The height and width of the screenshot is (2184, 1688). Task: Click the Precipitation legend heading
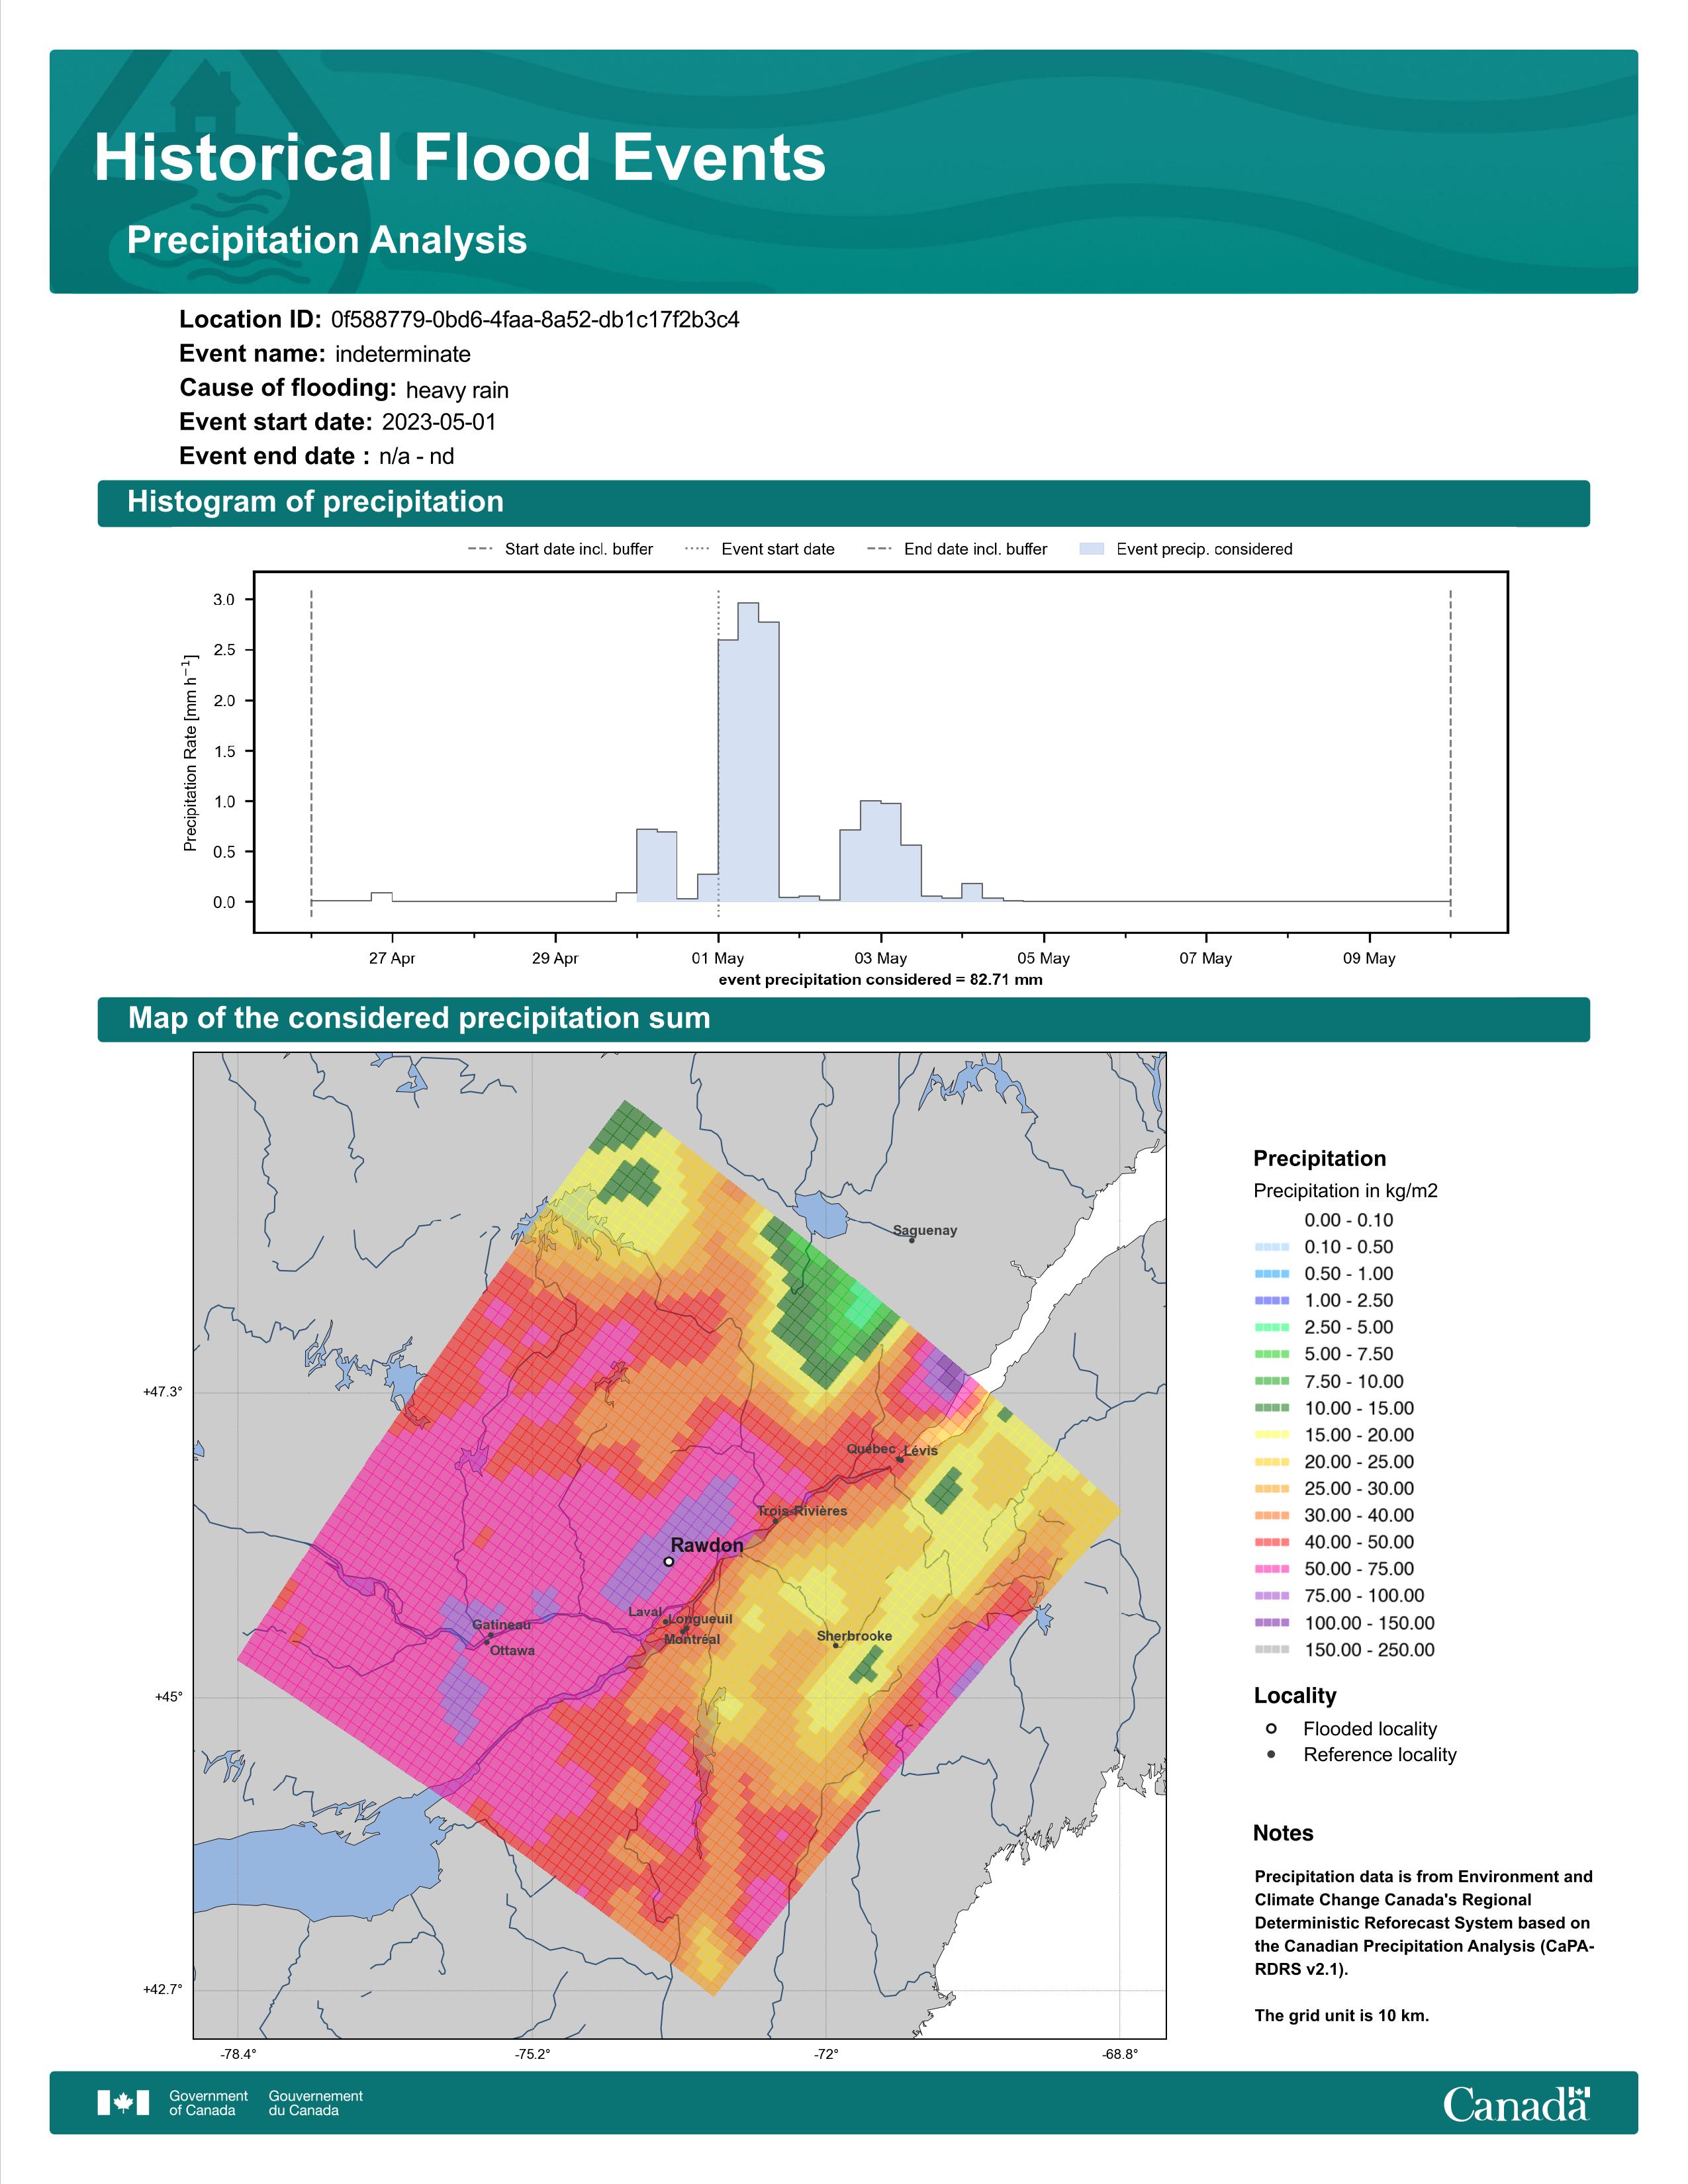coord(1319,1159)
